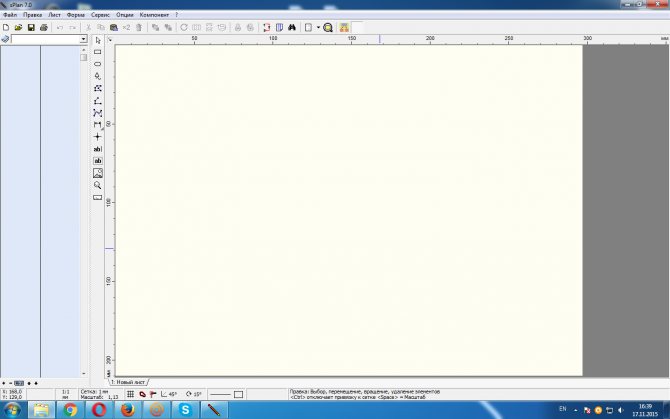Open the Компонент menu
Viewport: 670px width, 419px height.
coord(154,16)
